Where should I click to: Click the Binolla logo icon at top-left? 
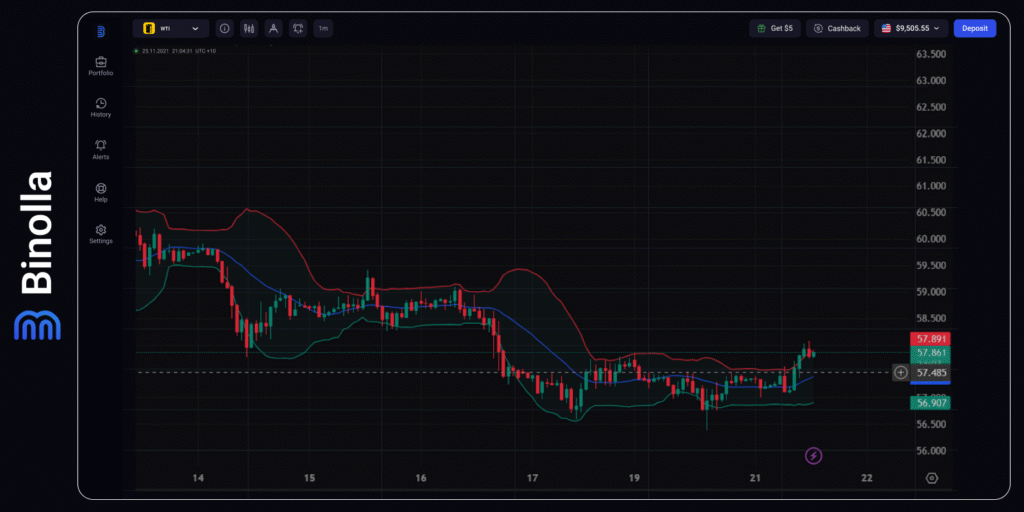coord(100,31)
